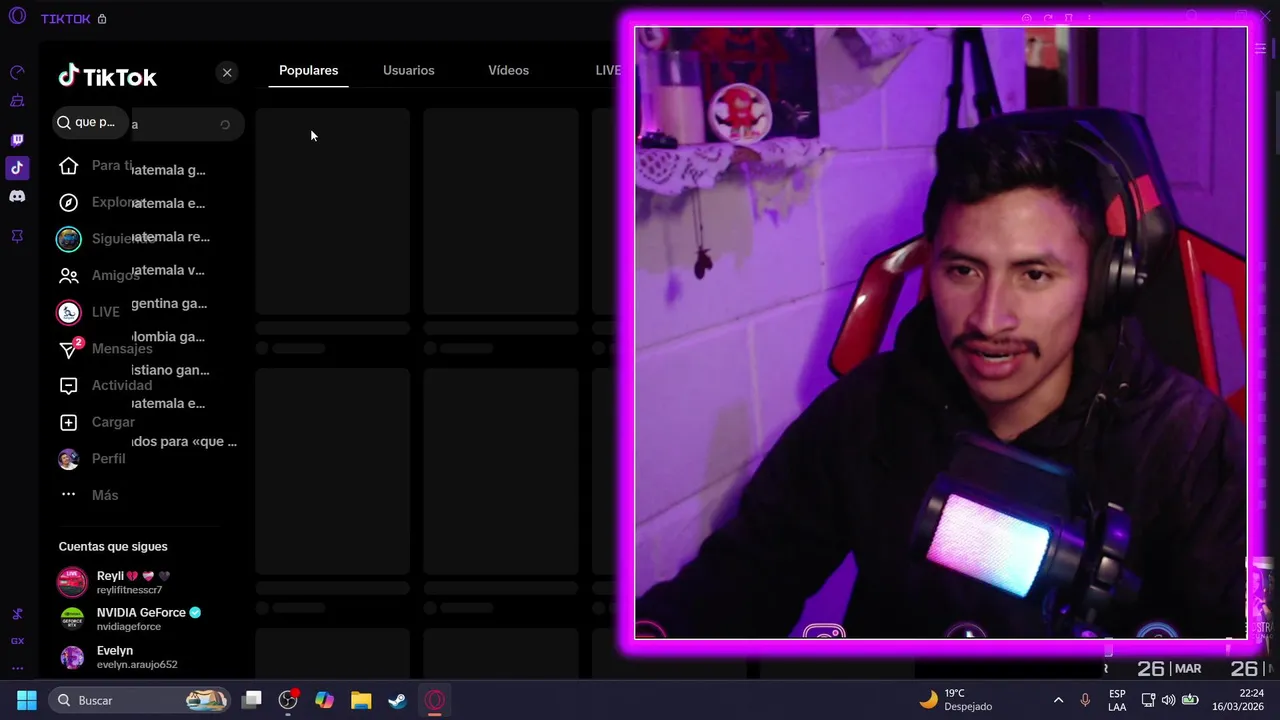Click the taskbar Buscar search box
This screenshot has width=1280, height=720.
pos(140,700)
